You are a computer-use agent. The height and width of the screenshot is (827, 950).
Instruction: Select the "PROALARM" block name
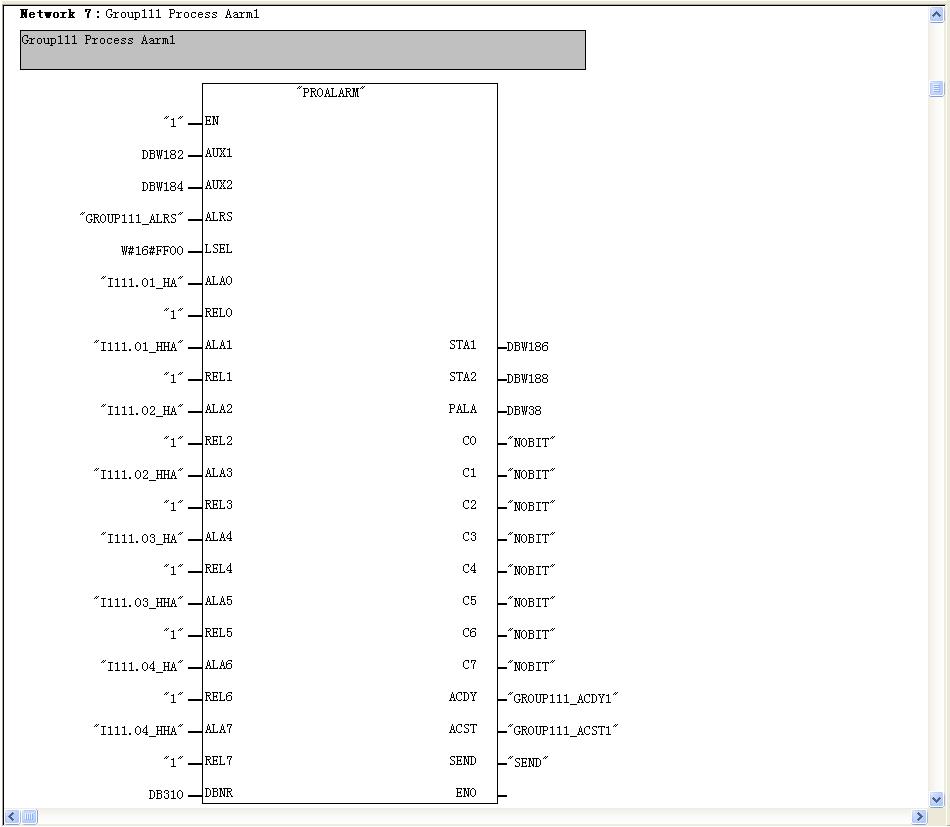point(331,93)
